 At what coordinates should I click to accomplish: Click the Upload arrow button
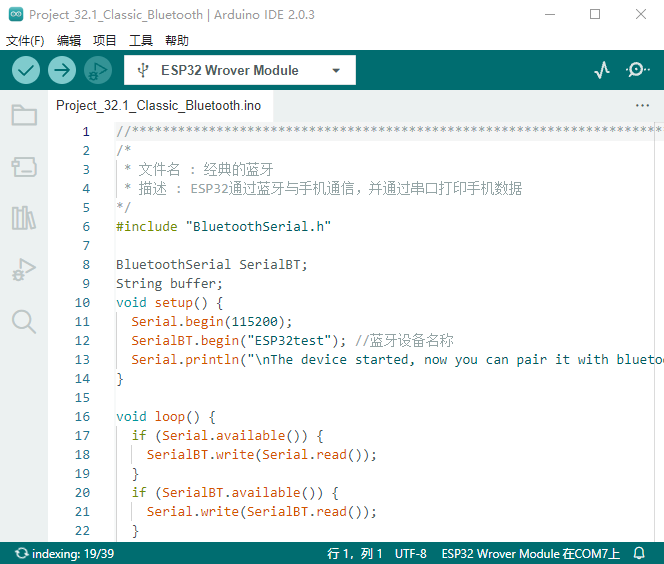tap(62, 70)
